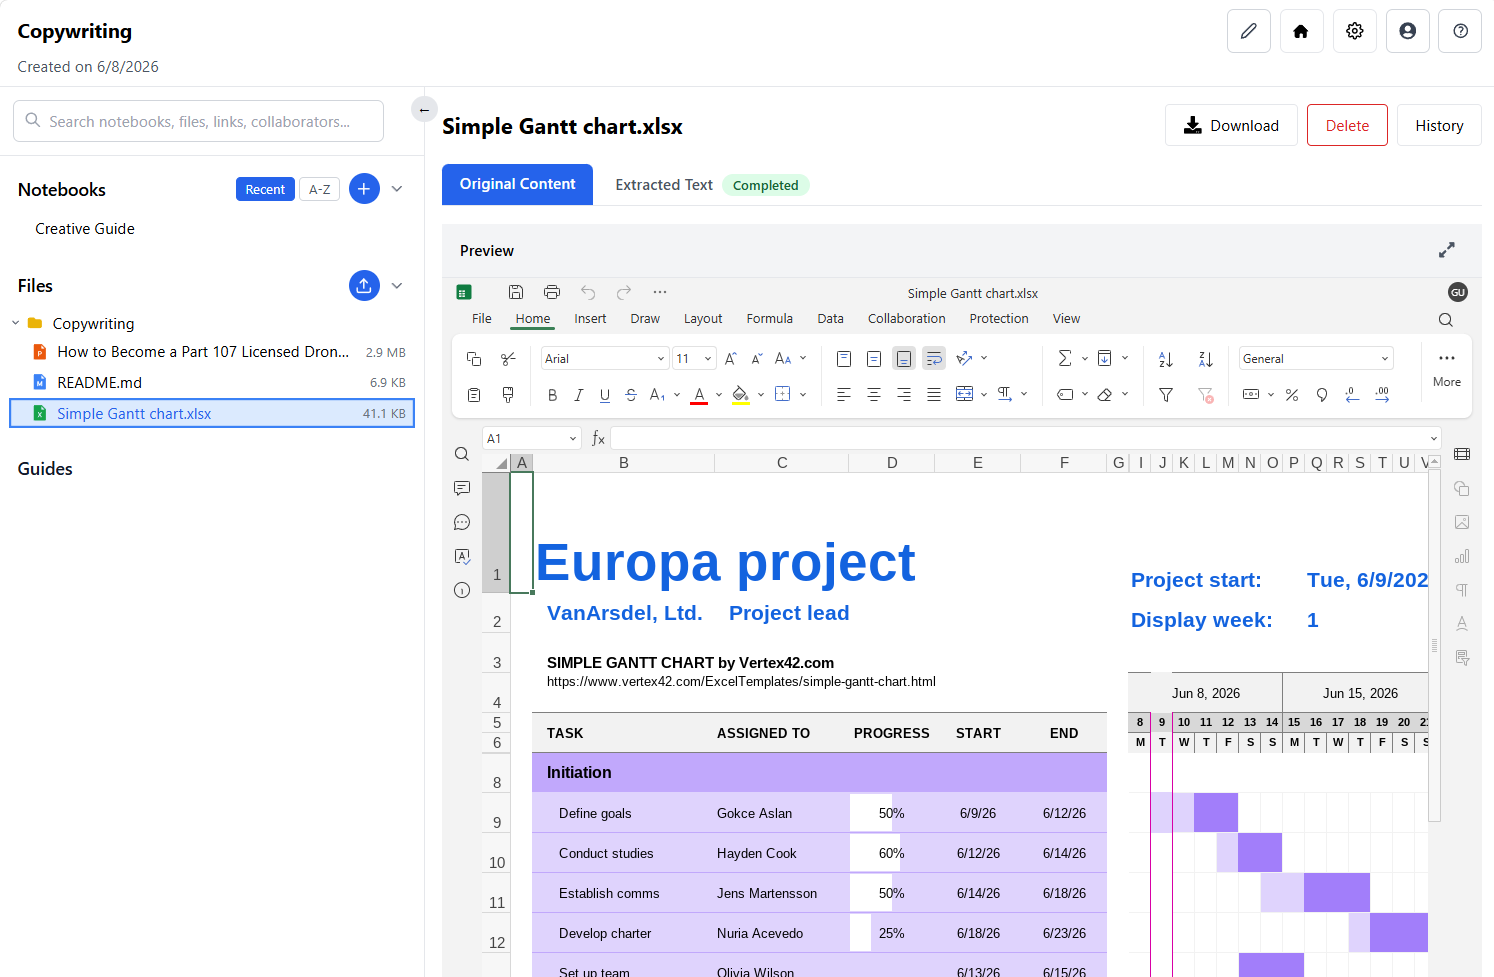Expand the Files section chevron

coord(397,285)
